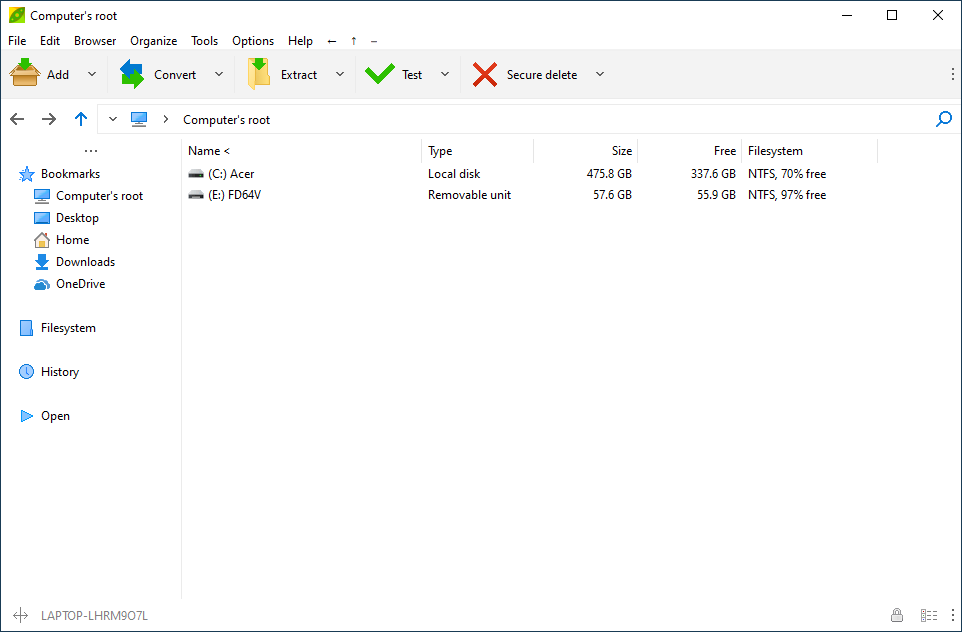The width and height of the screenshot is (962, 632).
Task: Select Computer's root in sidebar bookmarks
Action: point(99,196)
